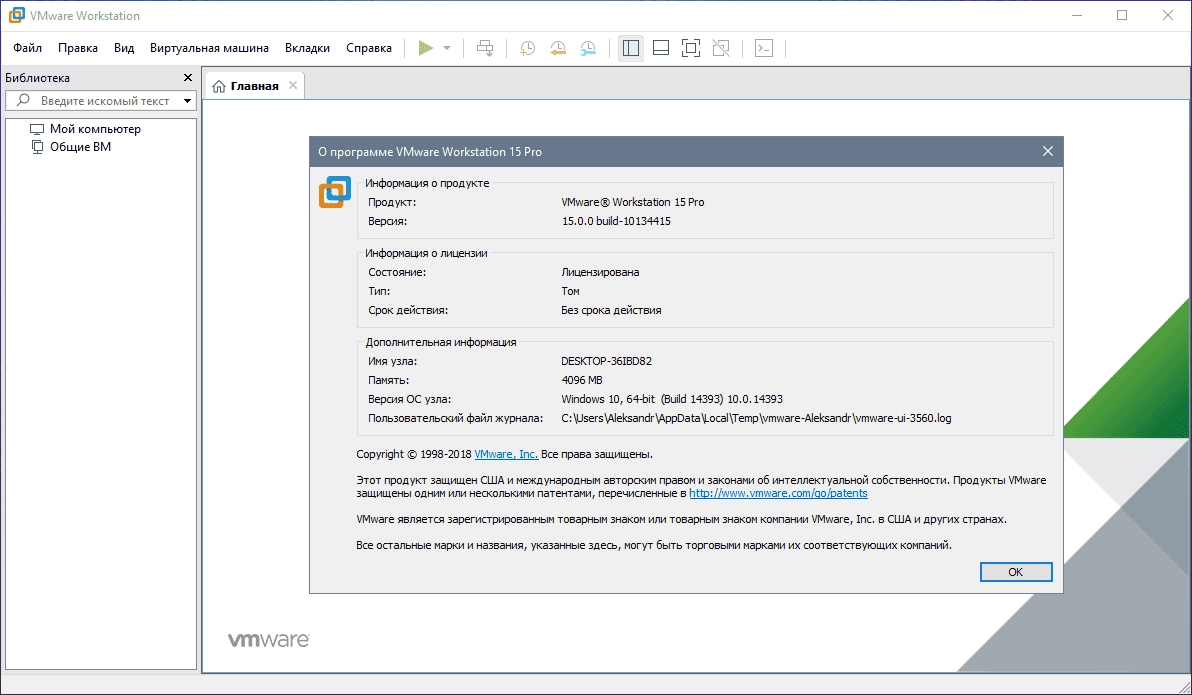Open the Вкладки menu
This screenshot has width=1192, height=695.
(x=307, y=48)
